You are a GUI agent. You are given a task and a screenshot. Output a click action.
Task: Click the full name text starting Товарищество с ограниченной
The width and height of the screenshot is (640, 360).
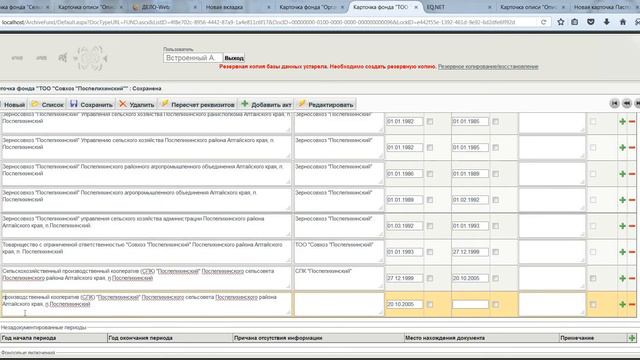[147, 252]
